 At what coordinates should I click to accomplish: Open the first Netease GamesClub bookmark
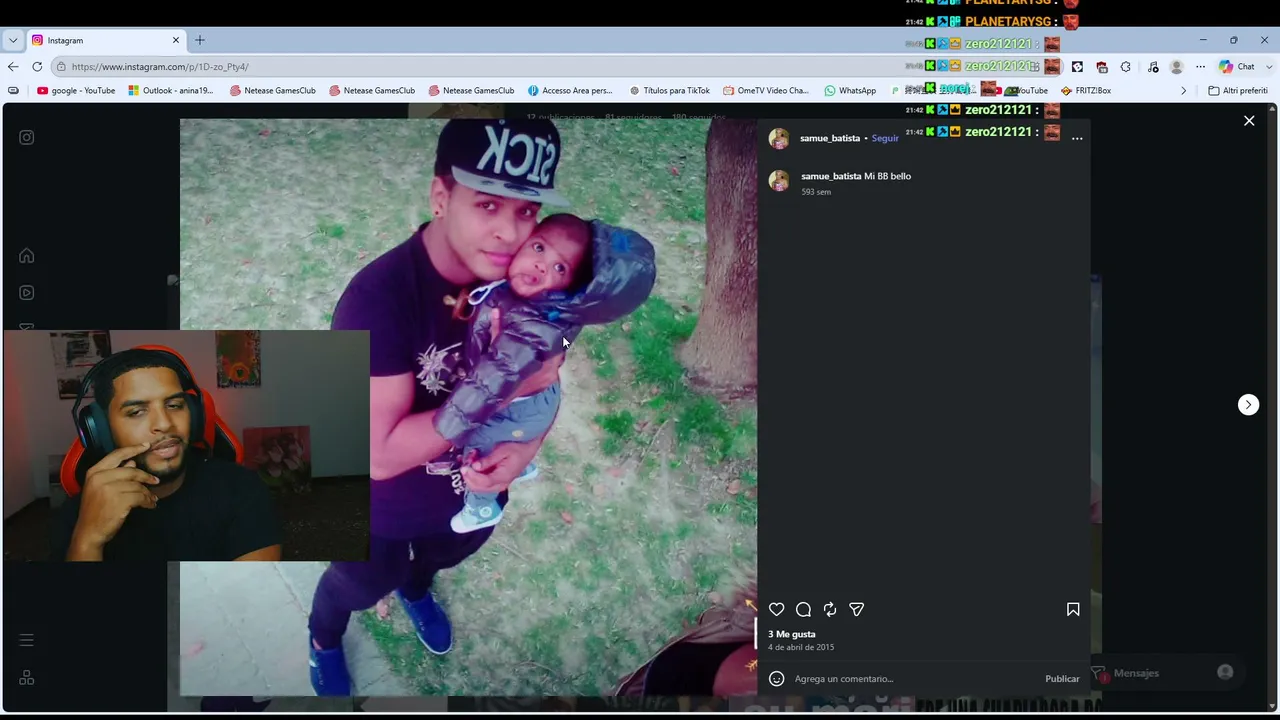click(x=272, y=90)
